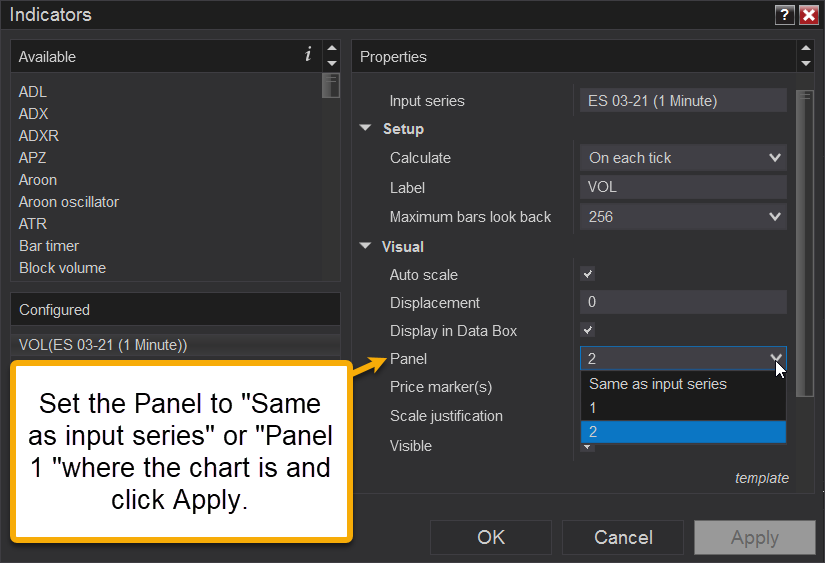The image size is (825, 563).
Task: Click the Available panel scroll down arrow
Action: 331,64
